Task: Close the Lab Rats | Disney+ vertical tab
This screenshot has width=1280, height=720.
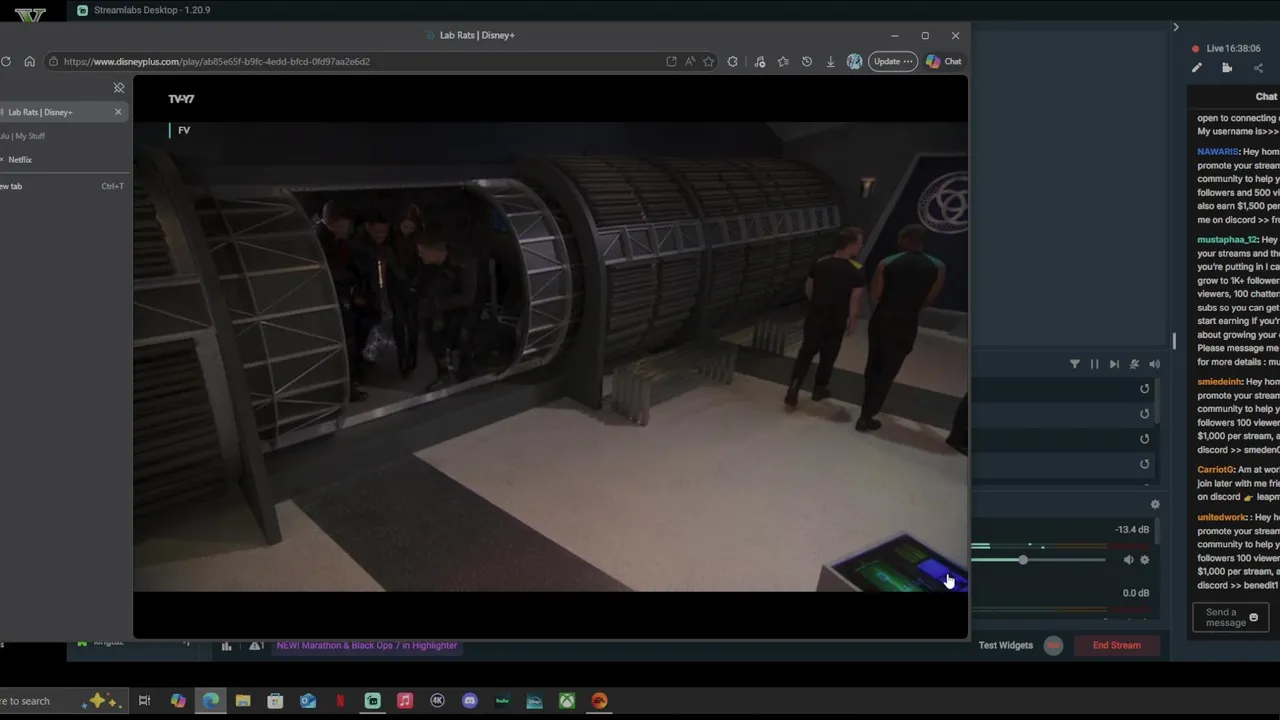Action: pyautogui.click(x=118, y=112)
